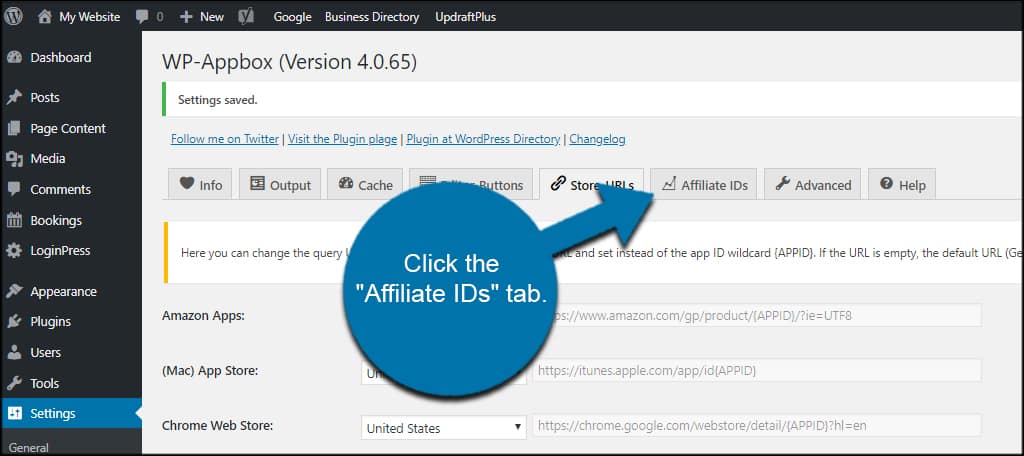Click the Plugins plug icon
This screenshot has width=1024, height=456.
pos(14,321)
